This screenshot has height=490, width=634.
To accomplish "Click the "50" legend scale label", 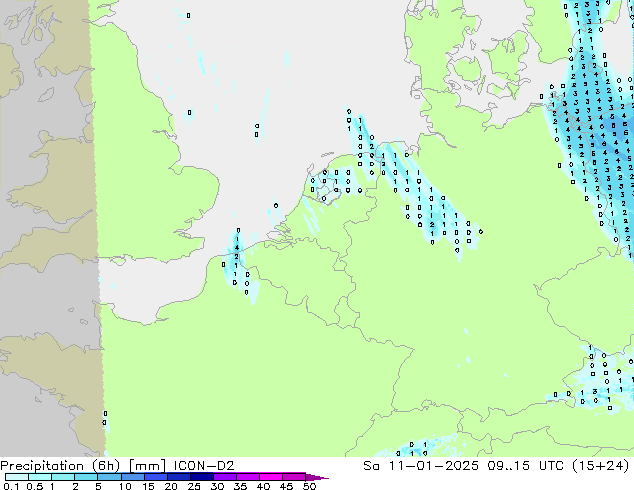I will [309, 486].
